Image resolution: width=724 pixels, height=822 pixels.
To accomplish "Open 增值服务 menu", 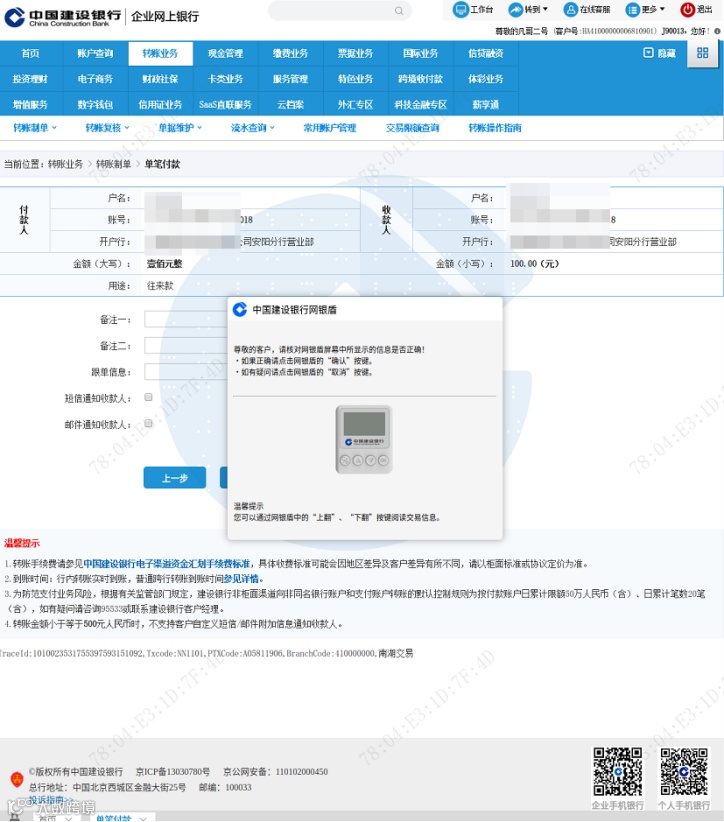I will click(x=30, y=104).
